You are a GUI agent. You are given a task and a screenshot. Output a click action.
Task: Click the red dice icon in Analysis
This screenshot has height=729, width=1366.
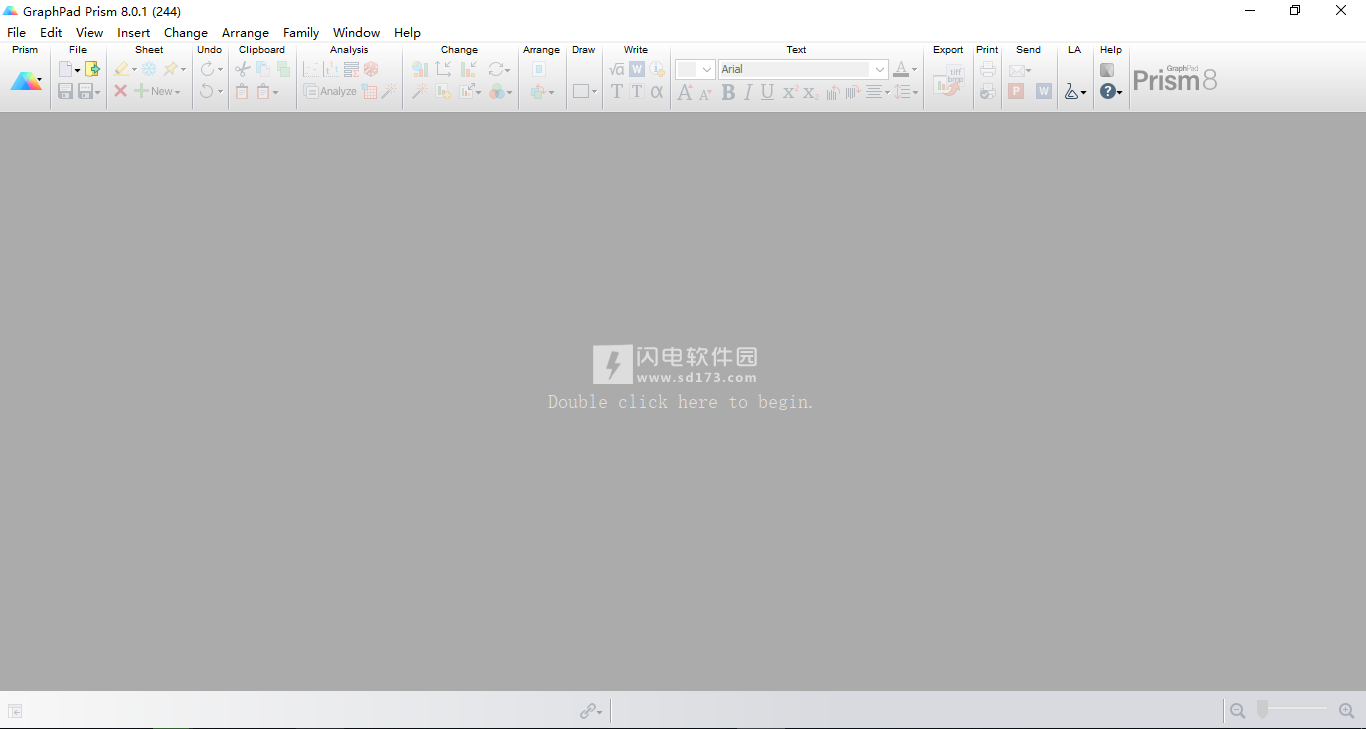click(371, 69)
